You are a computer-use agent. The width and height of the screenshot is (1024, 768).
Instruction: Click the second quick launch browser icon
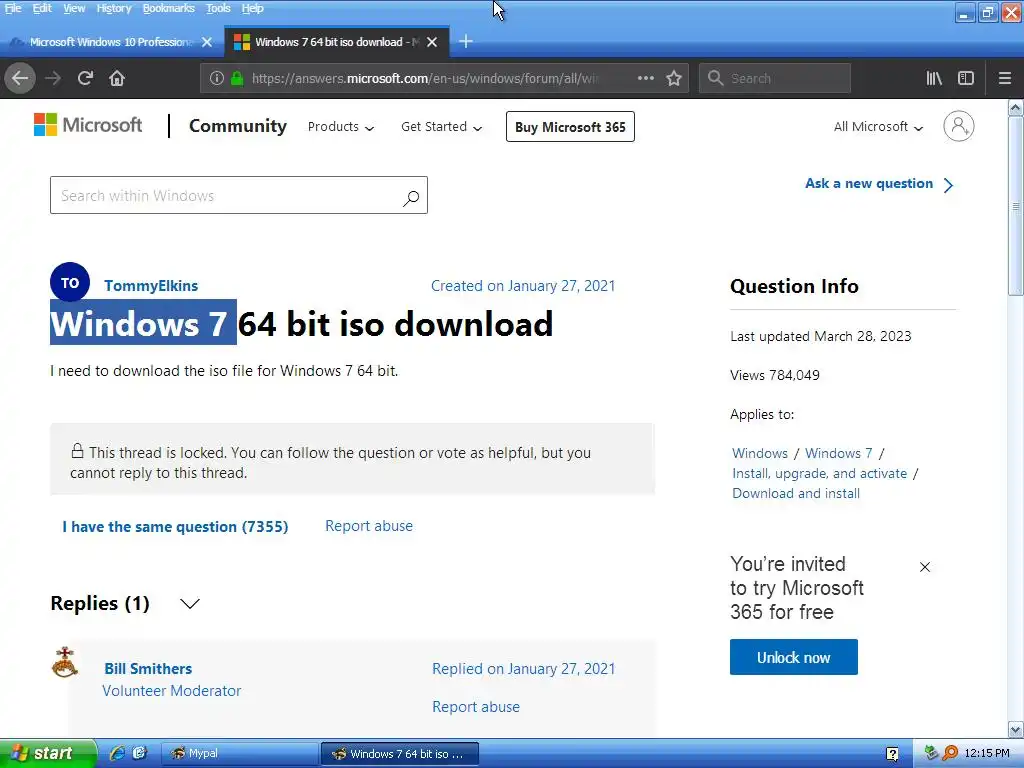139,753
